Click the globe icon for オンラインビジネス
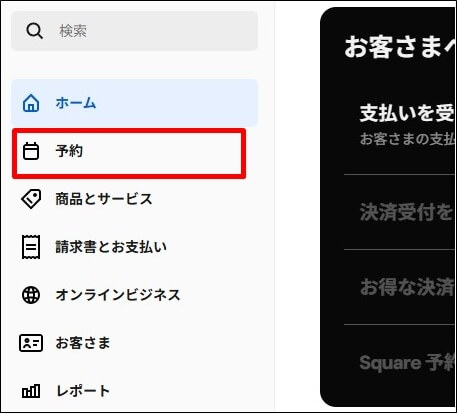 pyautogui.click(x=31, y=295)
